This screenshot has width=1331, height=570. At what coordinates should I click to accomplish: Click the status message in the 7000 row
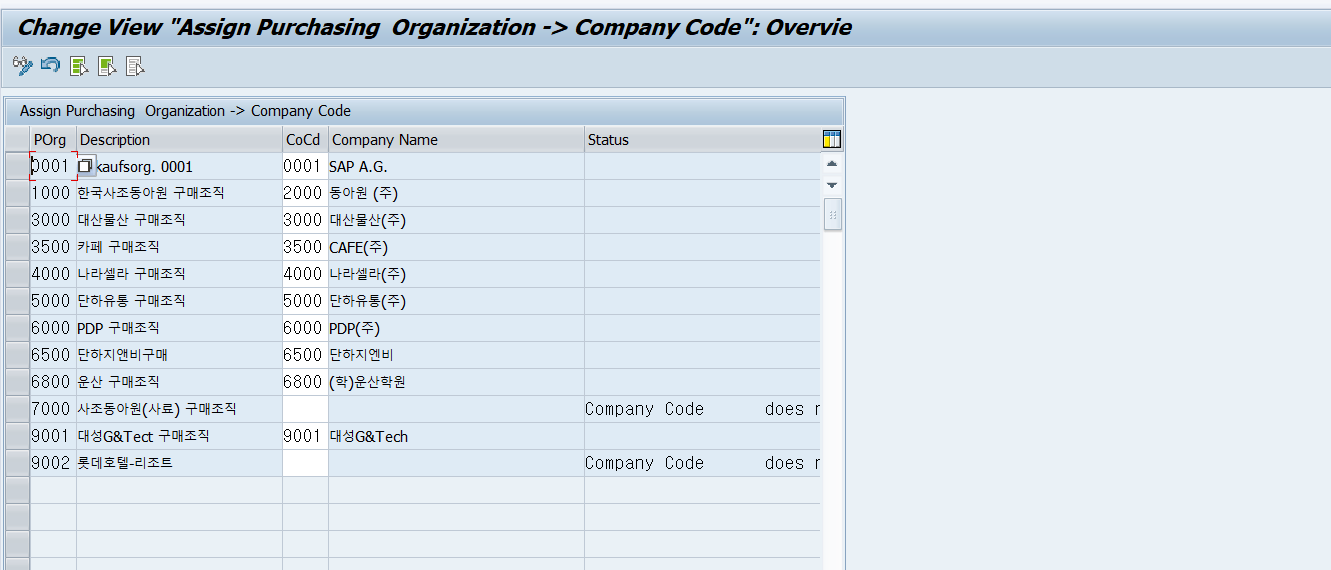coord(702,409)
